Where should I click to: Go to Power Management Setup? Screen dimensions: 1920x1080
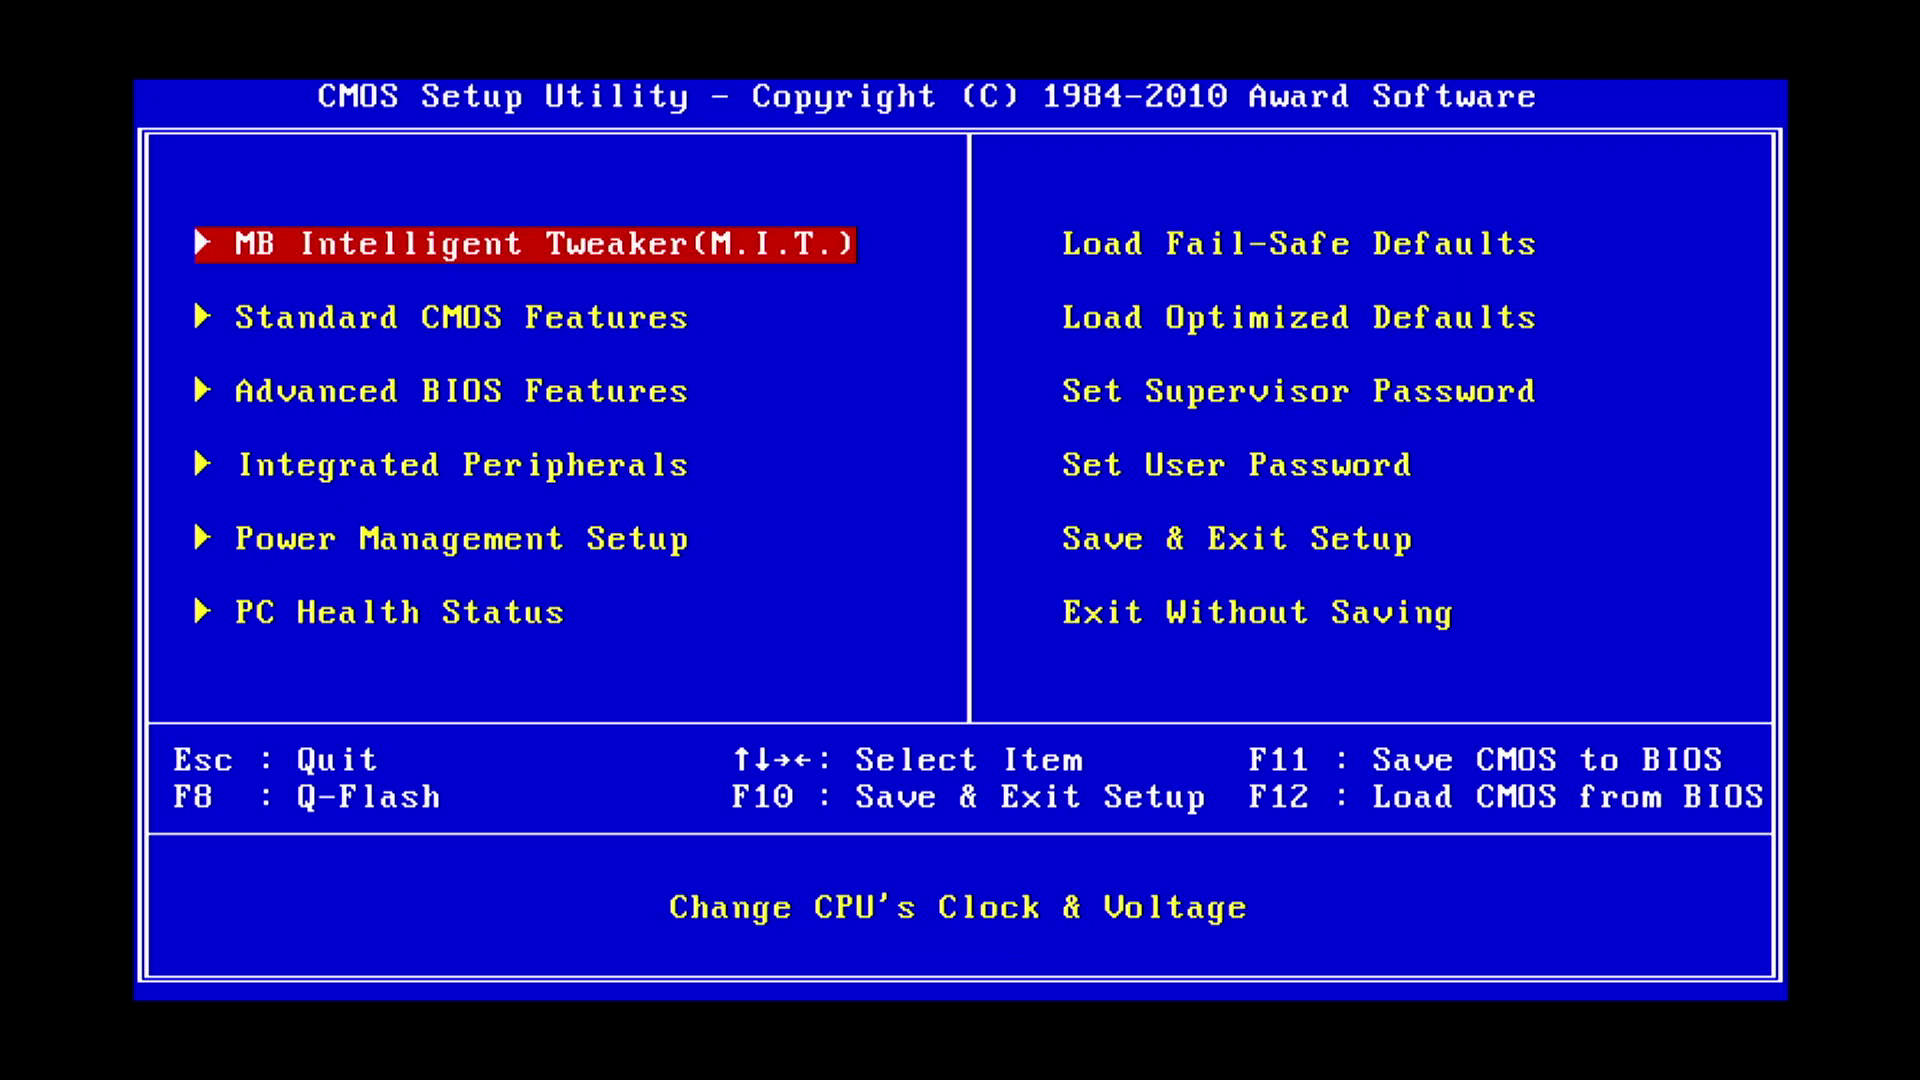pyautogui.click(x=461, y=539)
